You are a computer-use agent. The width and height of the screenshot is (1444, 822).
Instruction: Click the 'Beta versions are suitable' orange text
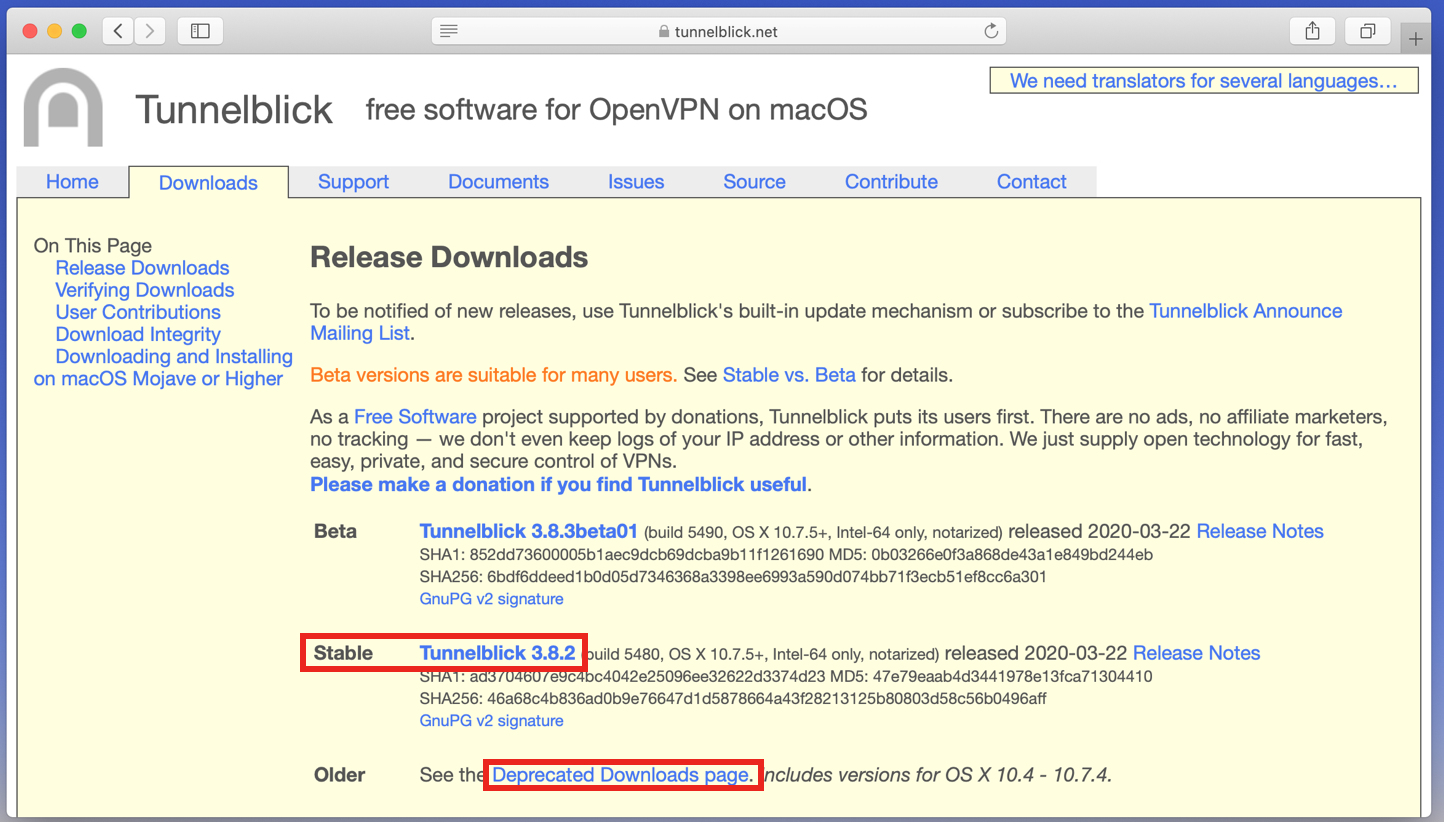(493, 375)
